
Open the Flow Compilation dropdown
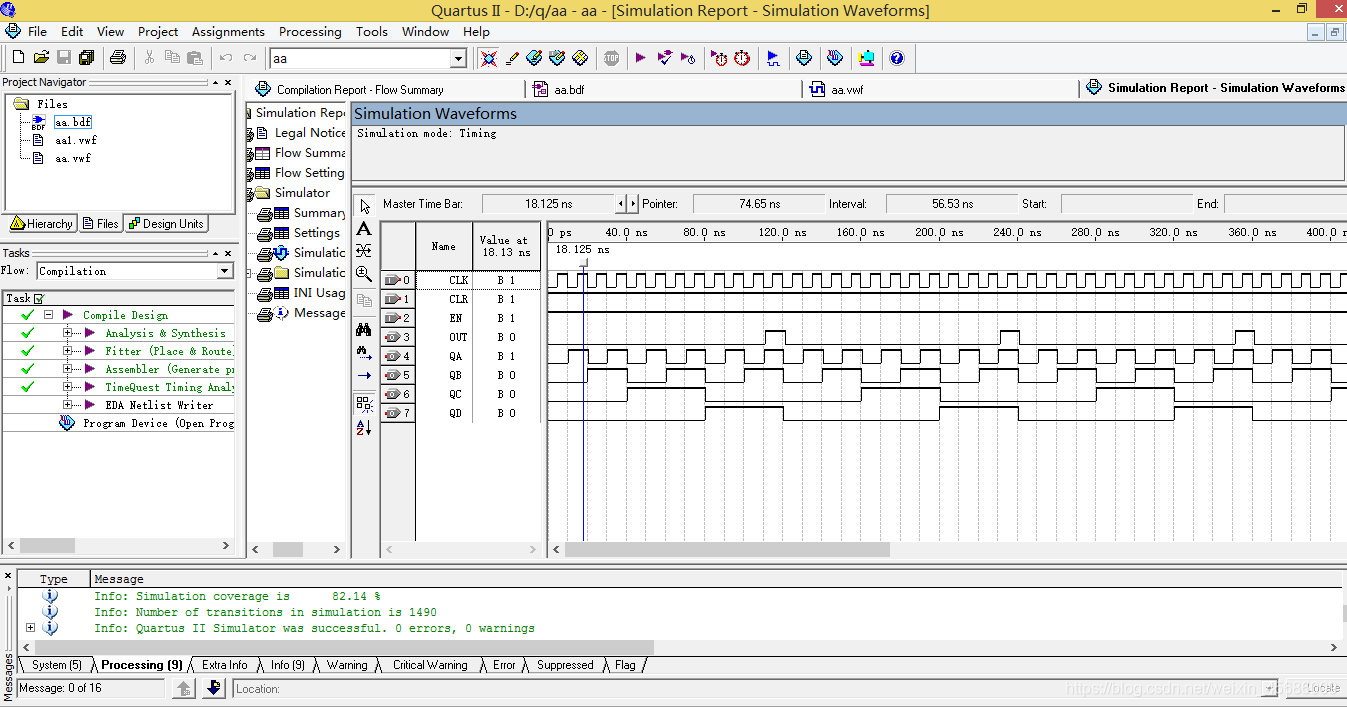tap(224, 271)
